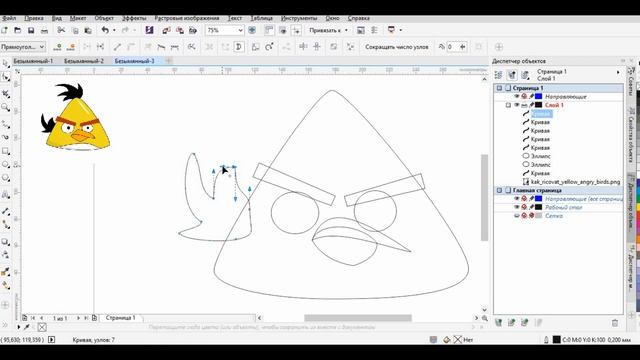This screenshot has width=640, height=360.
Task: Open the options launcher dropdown arrow
Action: pos(400,30)
